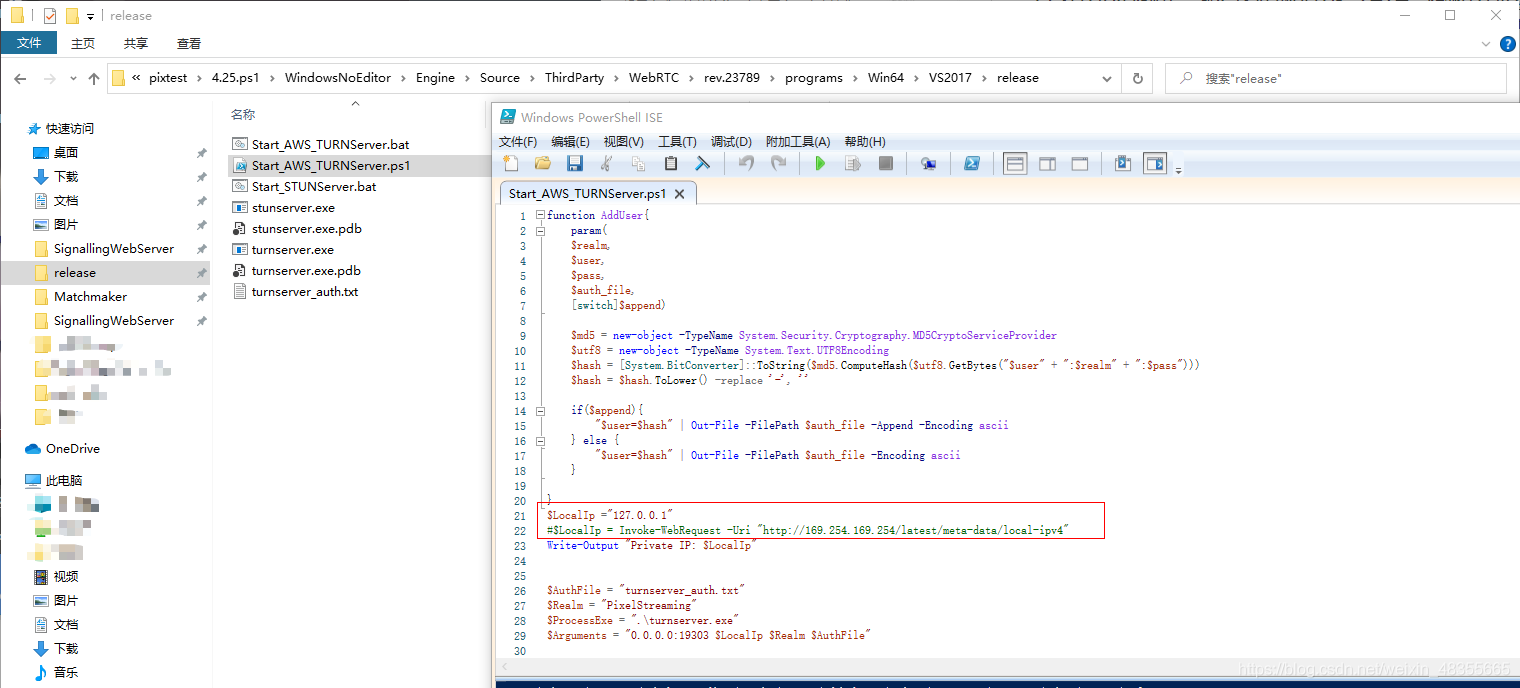Open the 文件(F) menu in PowerShell ISE
Screen dimensions: 1520x688
tap(518, 141)
